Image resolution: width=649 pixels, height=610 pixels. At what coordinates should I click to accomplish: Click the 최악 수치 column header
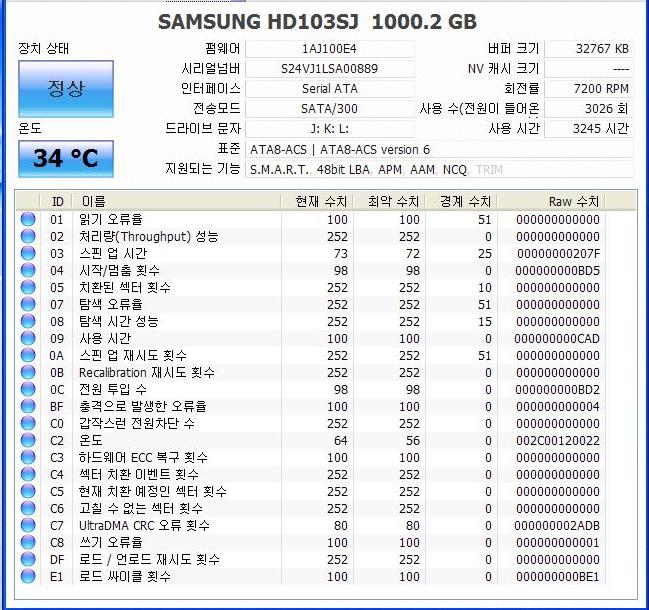[x=389, y=202]
